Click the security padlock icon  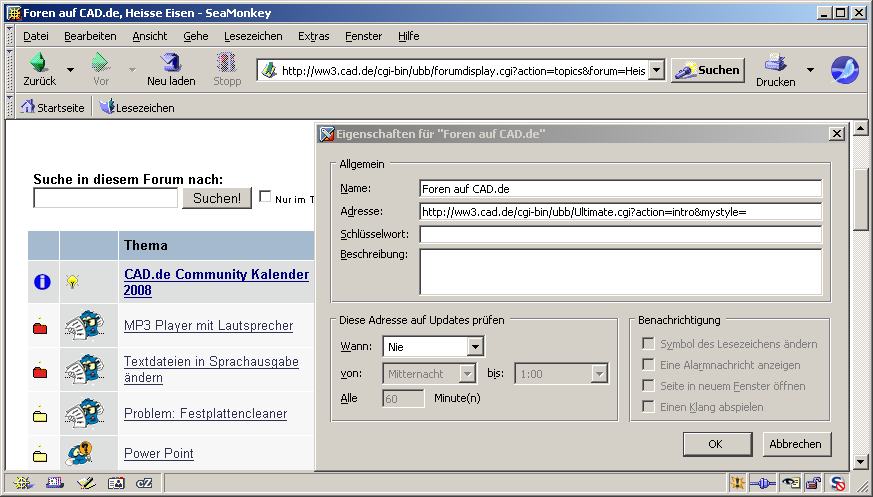coord(814,483)
